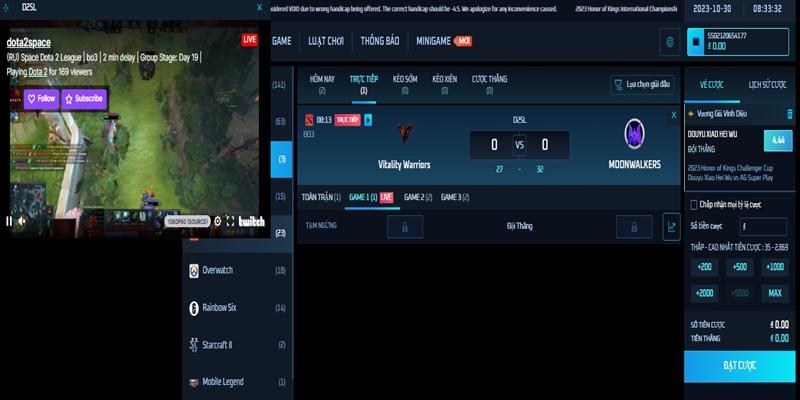
Task: Click the Vitality Warriors team logo
Action: click(x=405, y=134)
